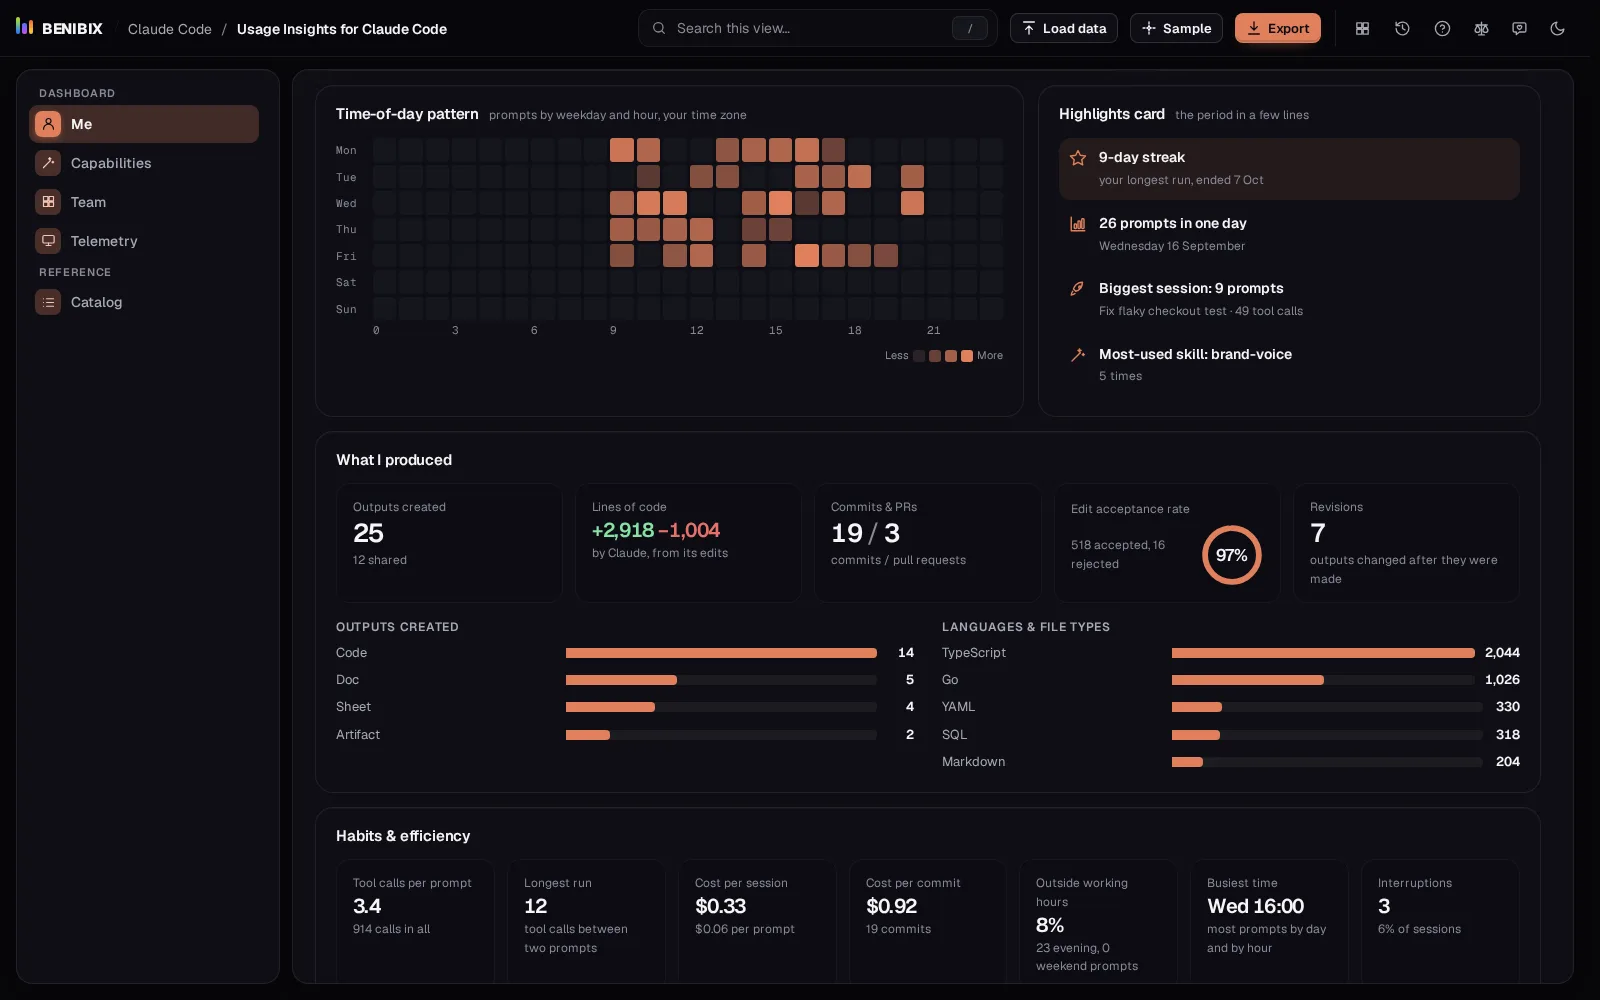Click the Revisions 7 value
The image size is (1600, 1000).
pos(1318,533)
